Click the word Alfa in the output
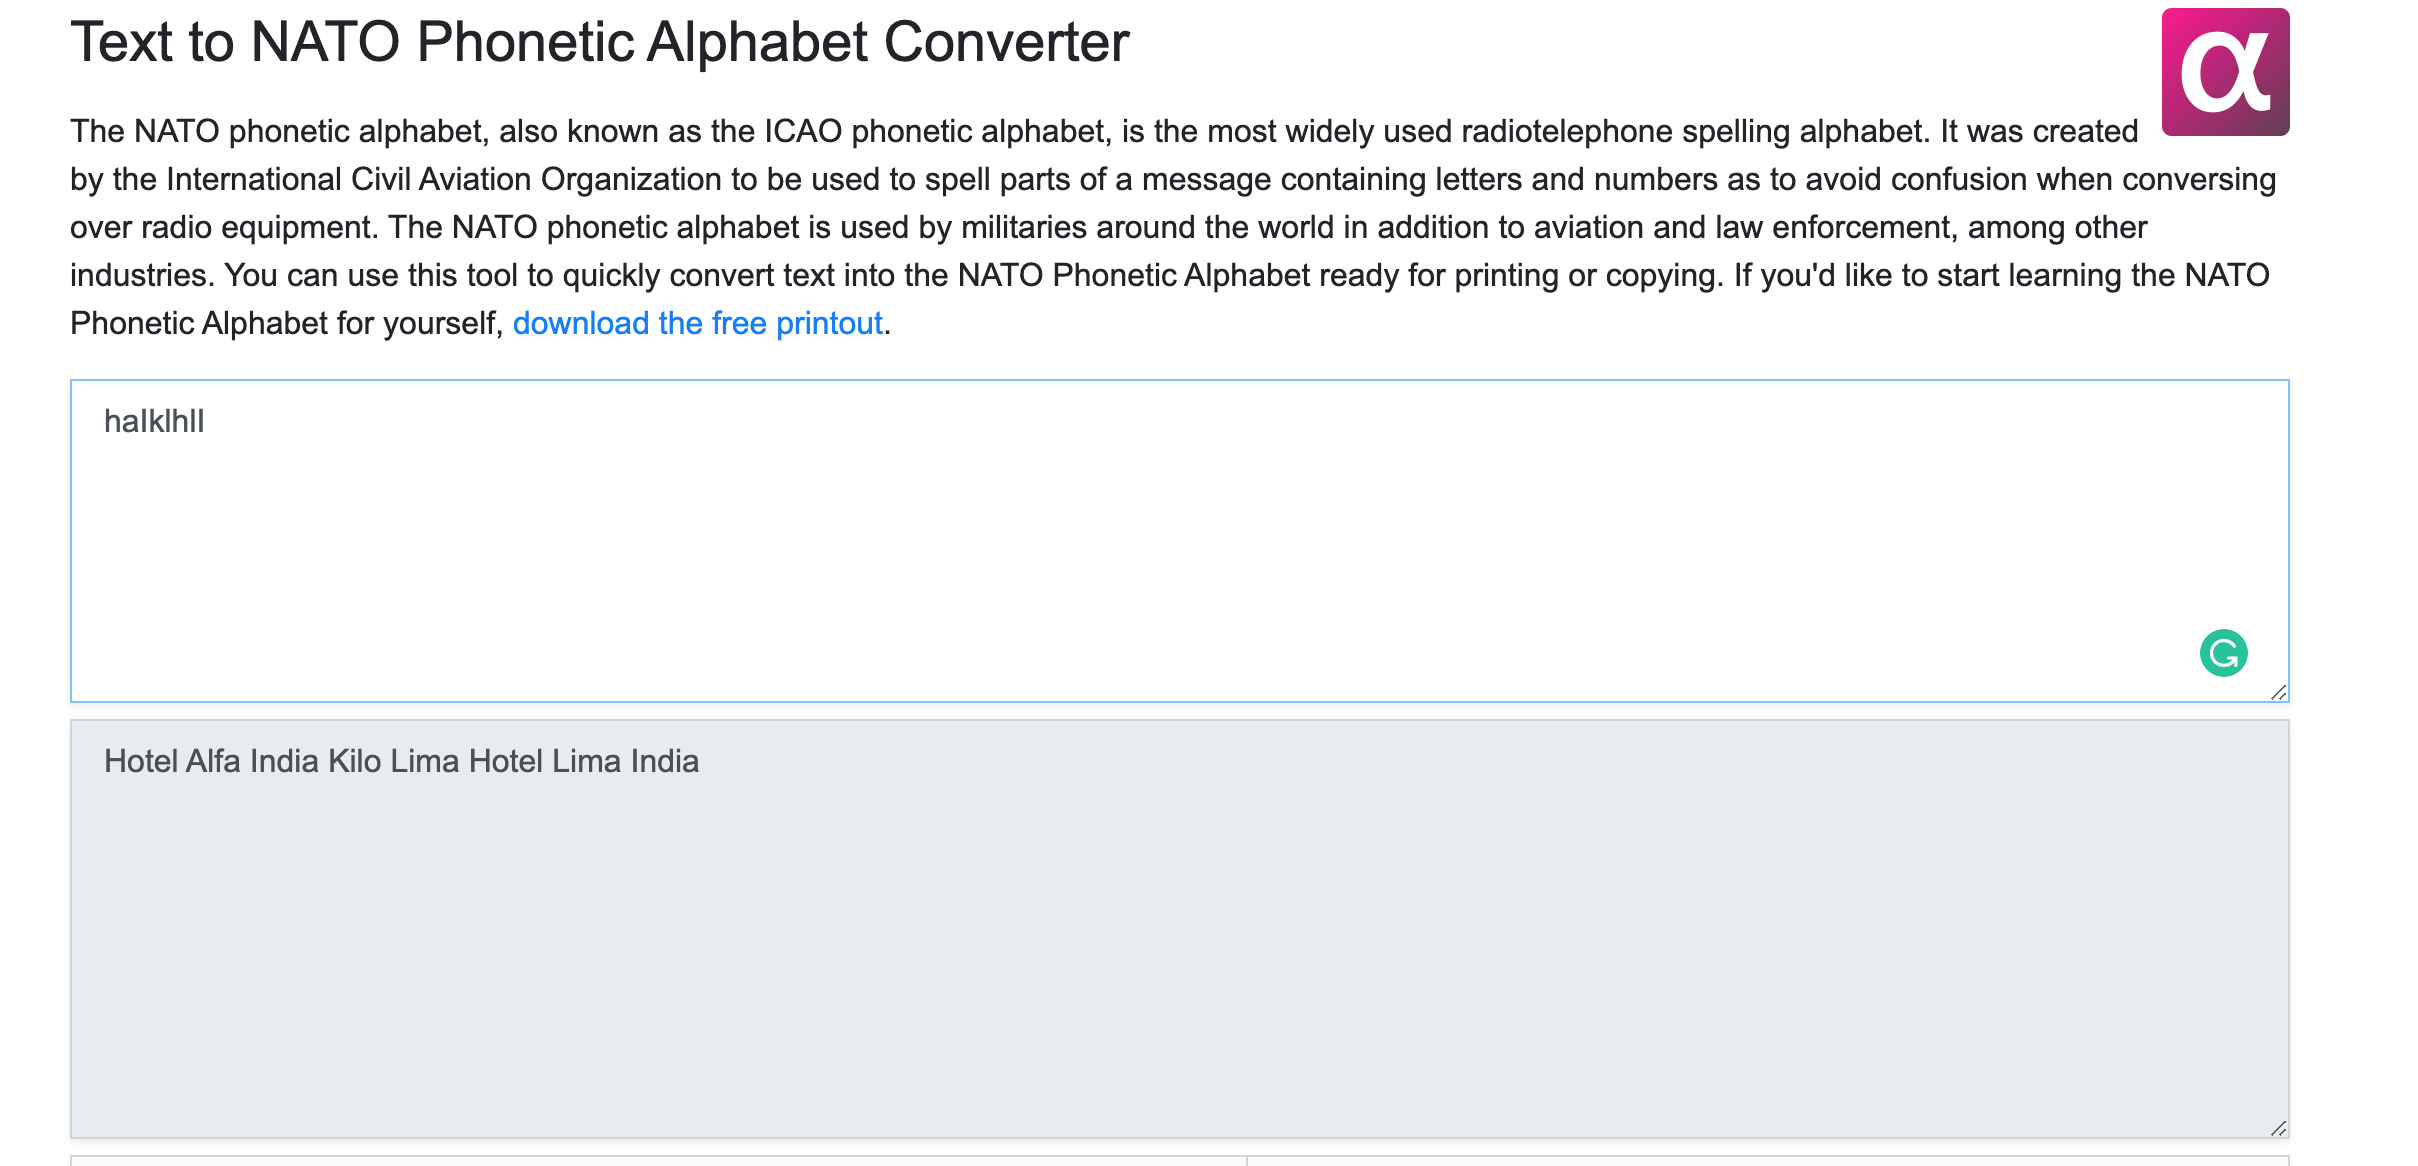Image resolution: width=2418 pixels, height=1166 pixels. point(213,761)
